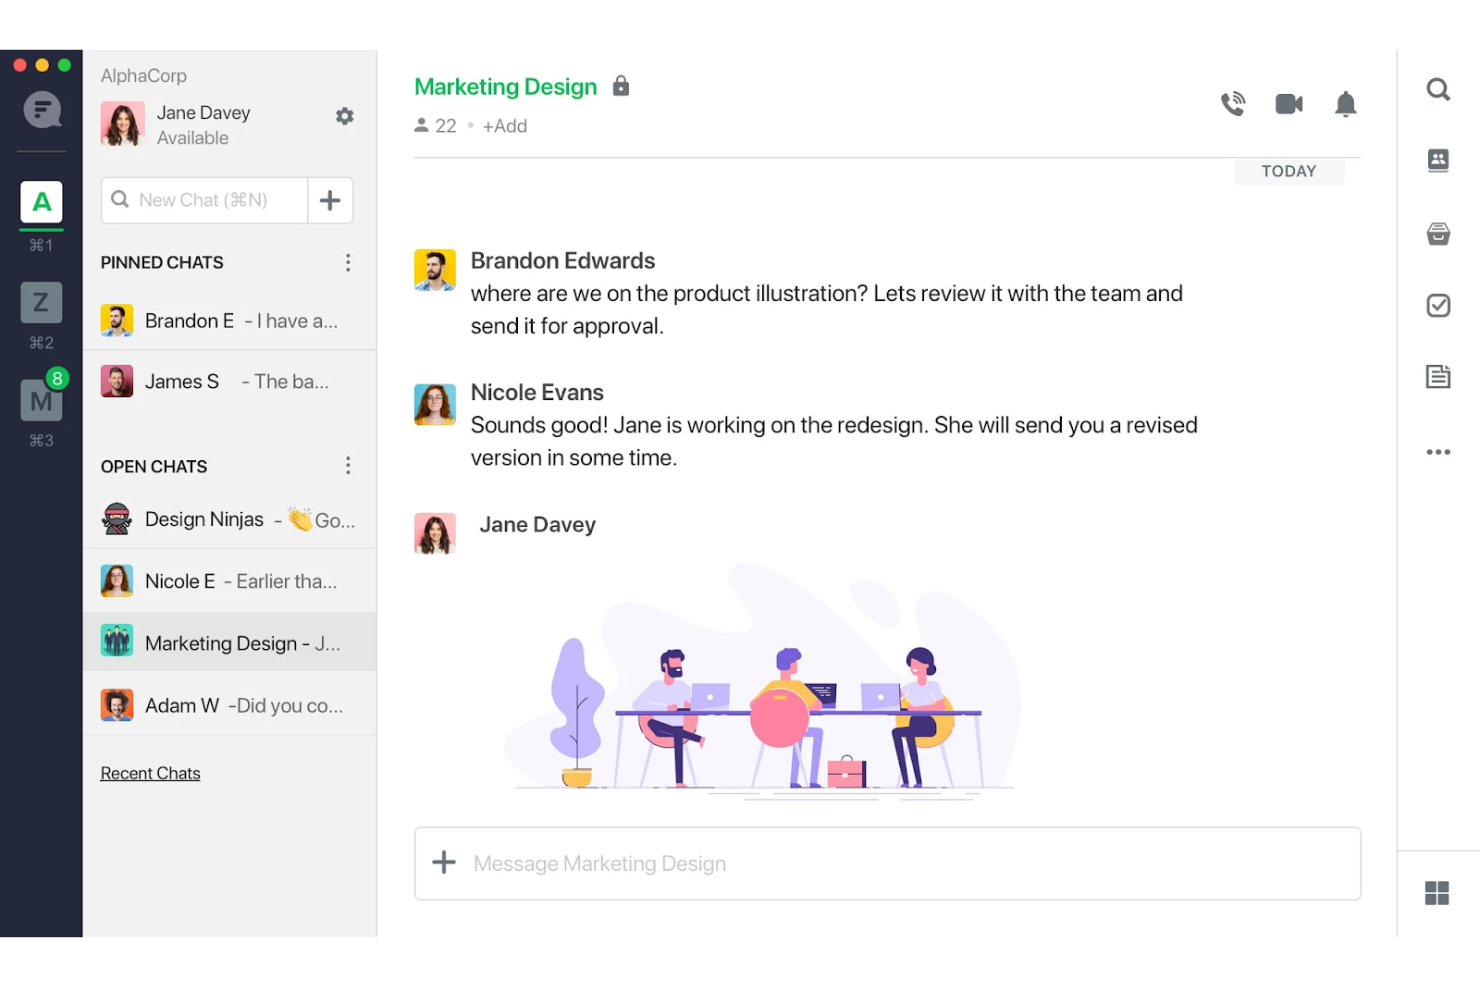Click the Nicole Evans sender name
The height and width of the screenshot is (987, 1480).
tap(537, 392)
